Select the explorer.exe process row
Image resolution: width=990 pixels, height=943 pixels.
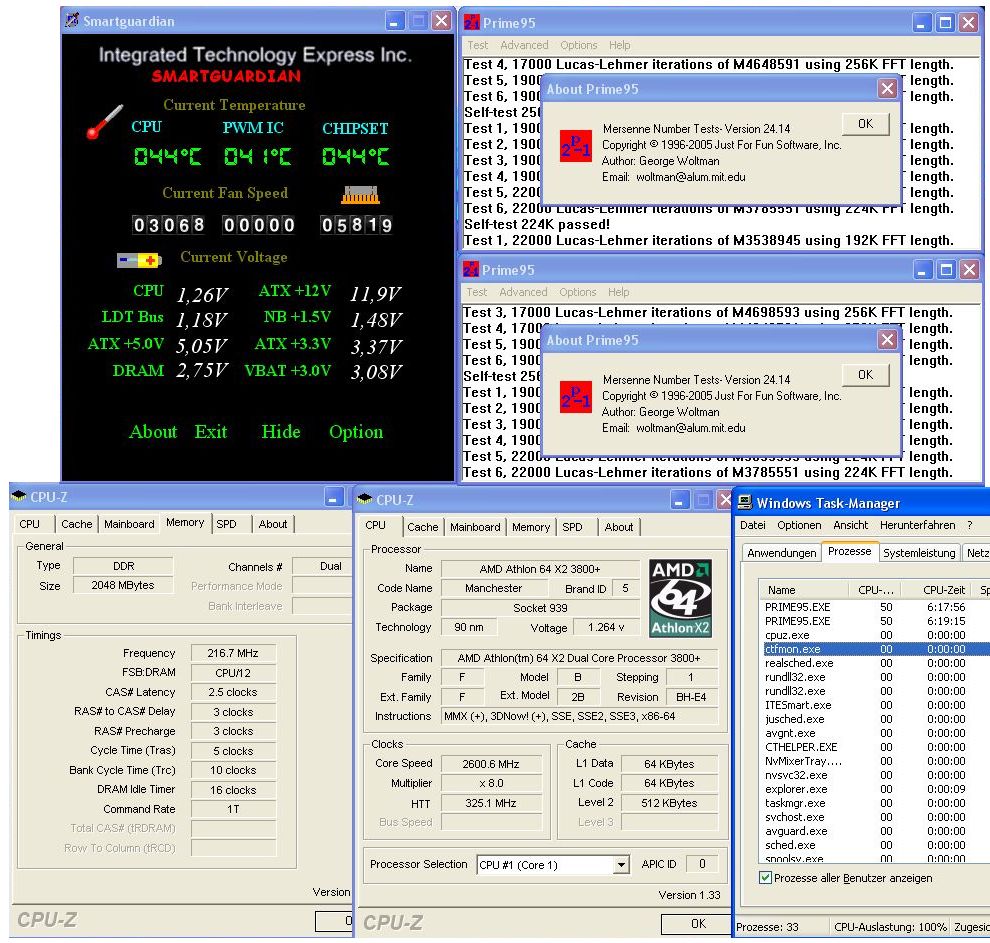874,789
